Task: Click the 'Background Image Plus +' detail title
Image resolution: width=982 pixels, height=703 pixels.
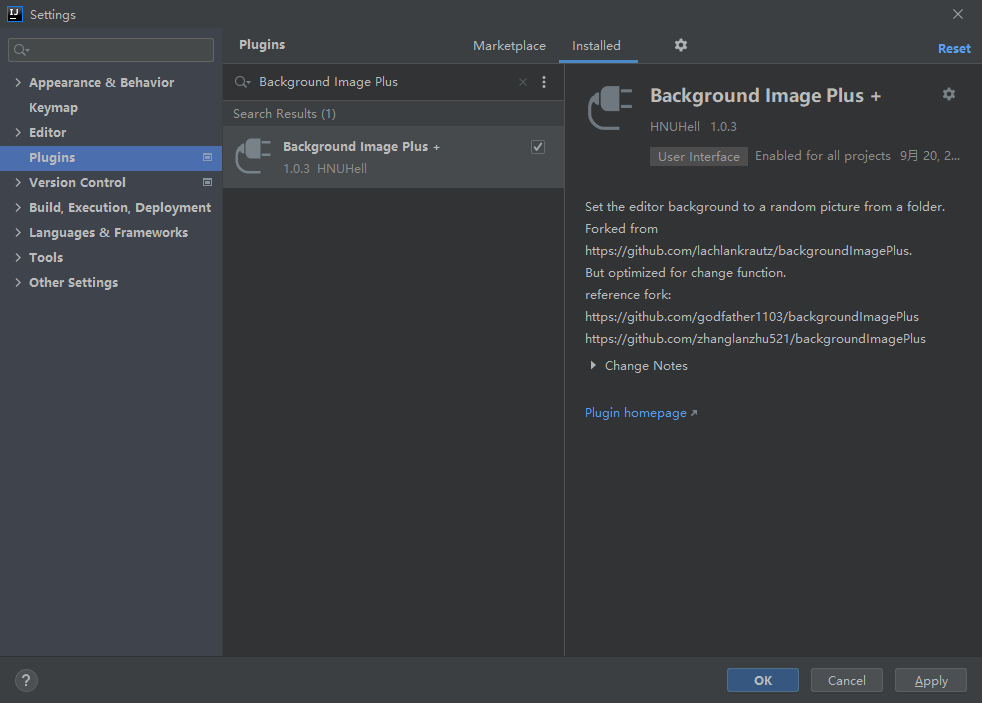Action: pos(765,95)
